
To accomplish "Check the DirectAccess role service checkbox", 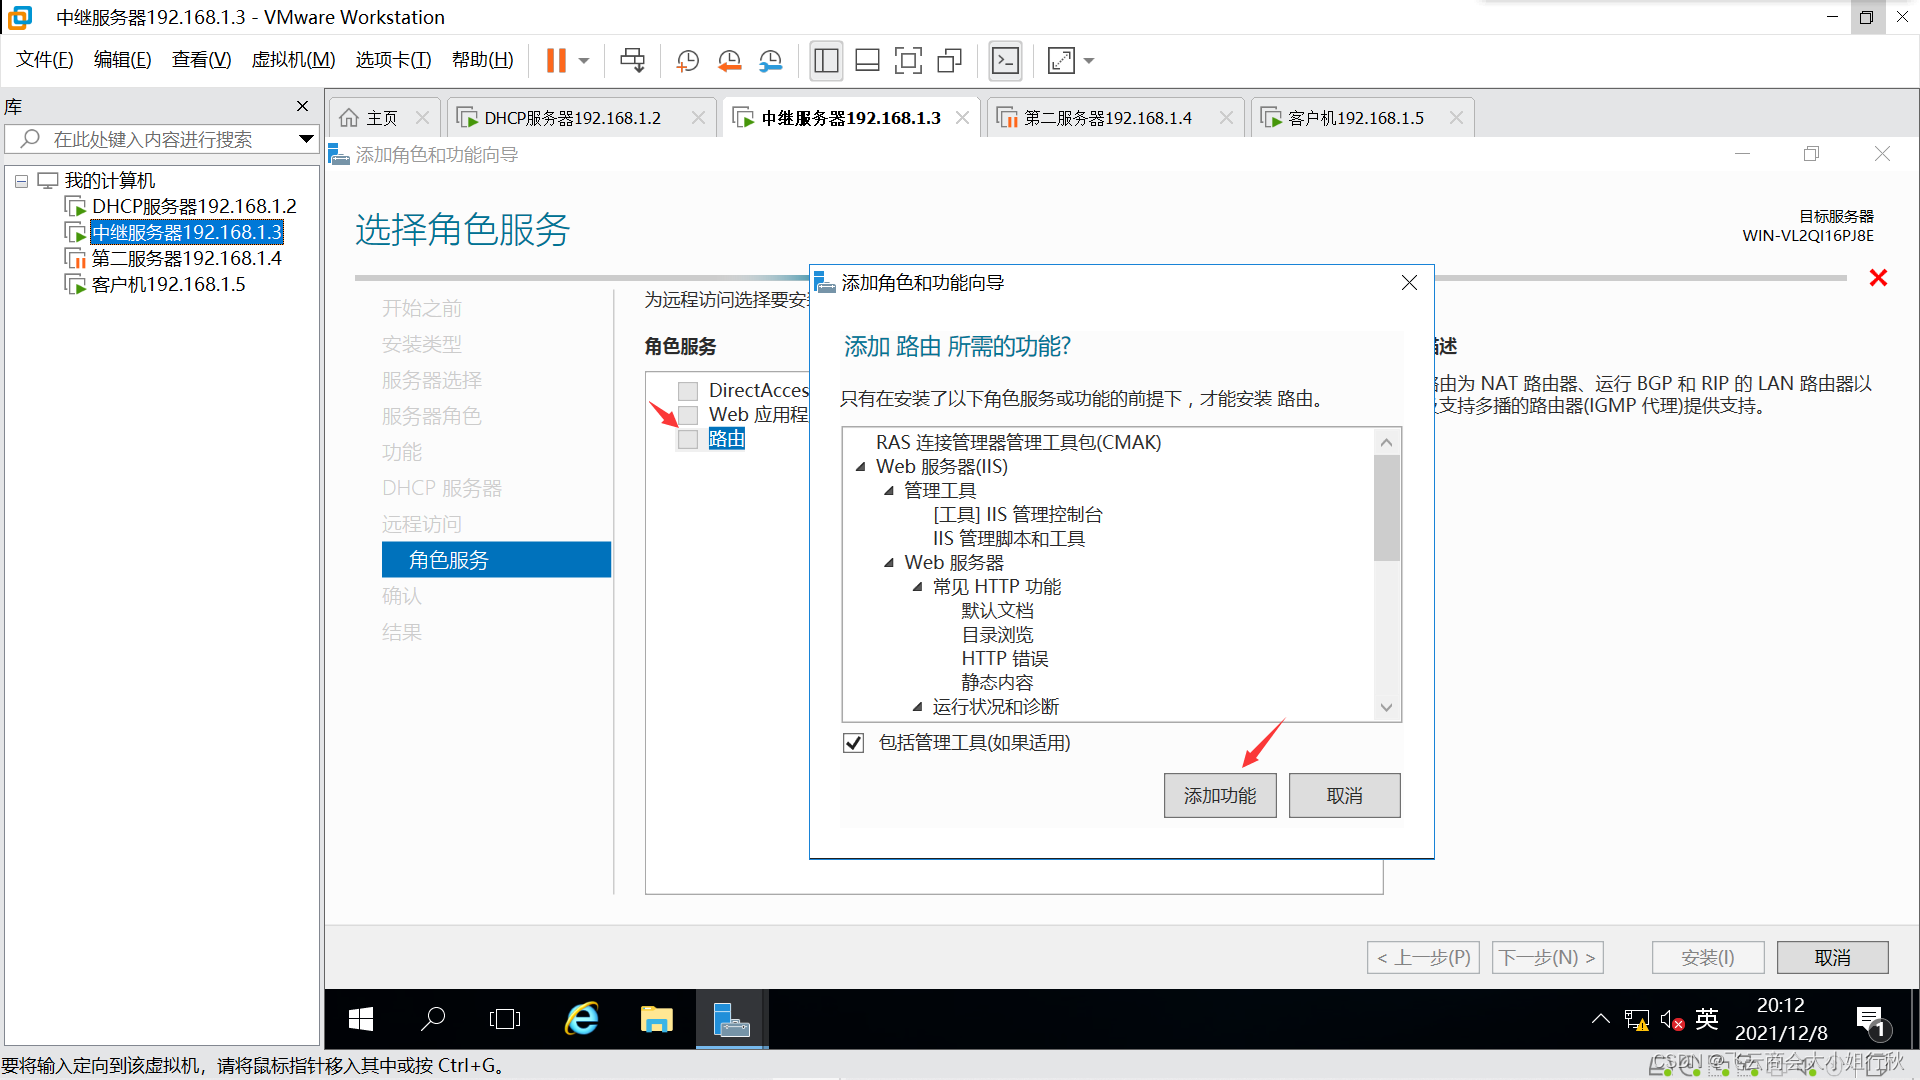I will [688, 391].
